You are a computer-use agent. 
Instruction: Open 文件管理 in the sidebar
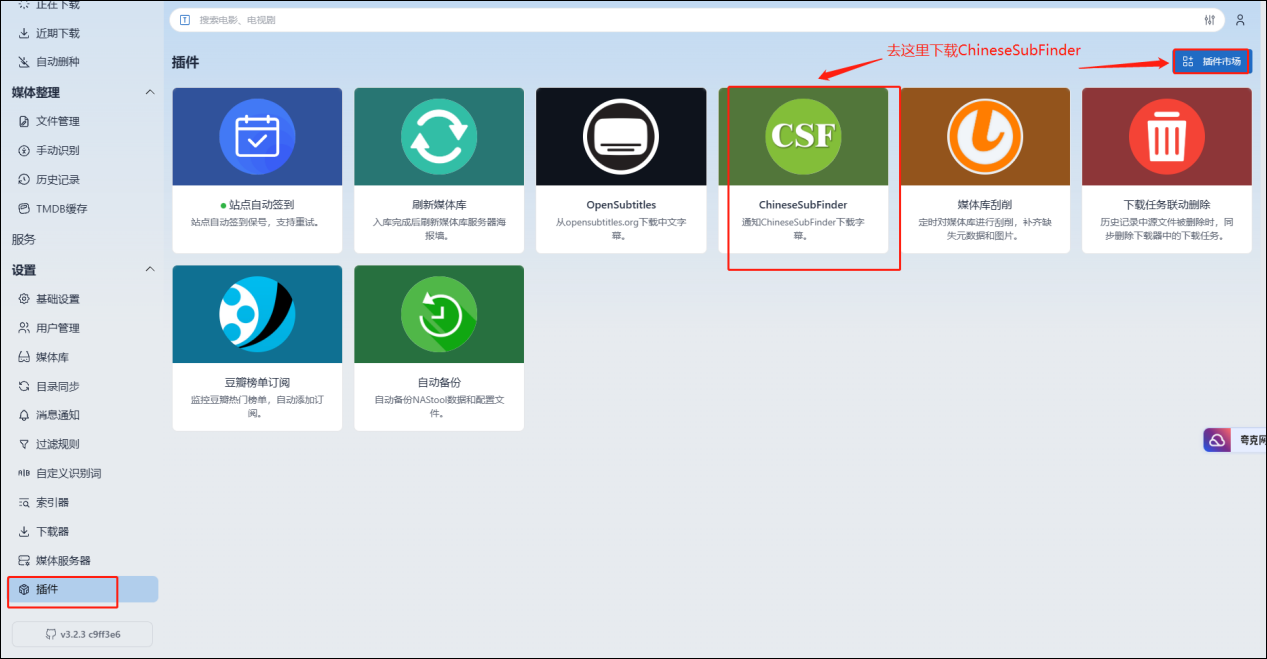(57, 121)
